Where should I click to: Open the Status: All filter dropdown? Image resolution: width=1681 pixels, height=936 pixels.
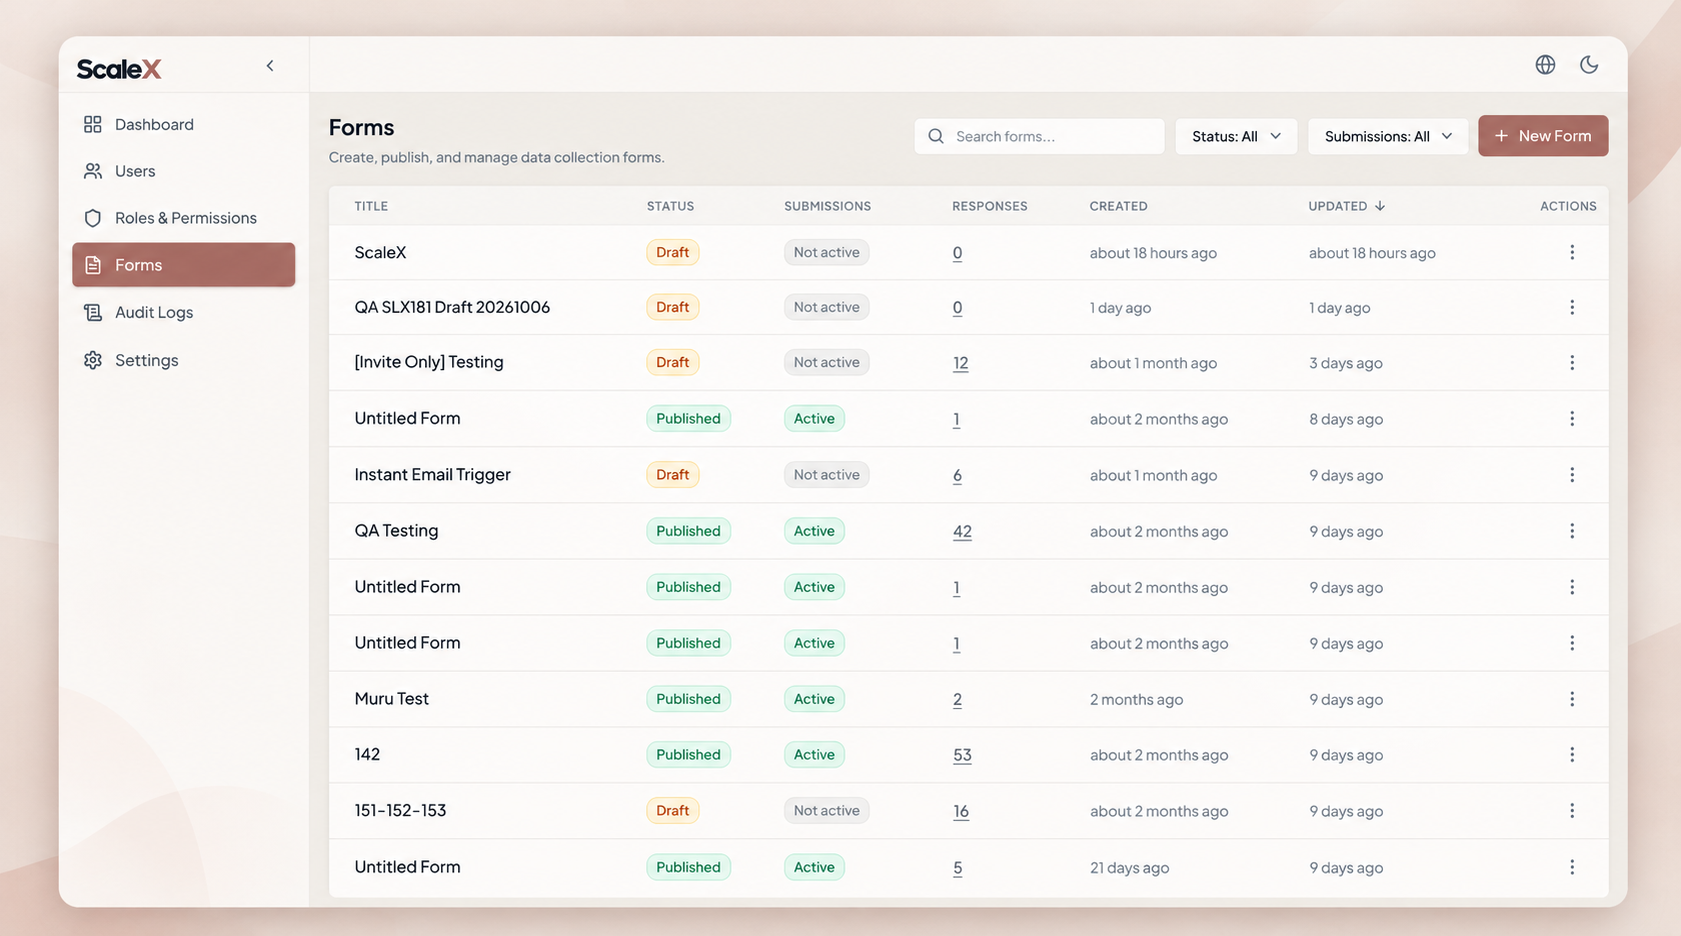pyautogui.click(x=1236, y=136)
